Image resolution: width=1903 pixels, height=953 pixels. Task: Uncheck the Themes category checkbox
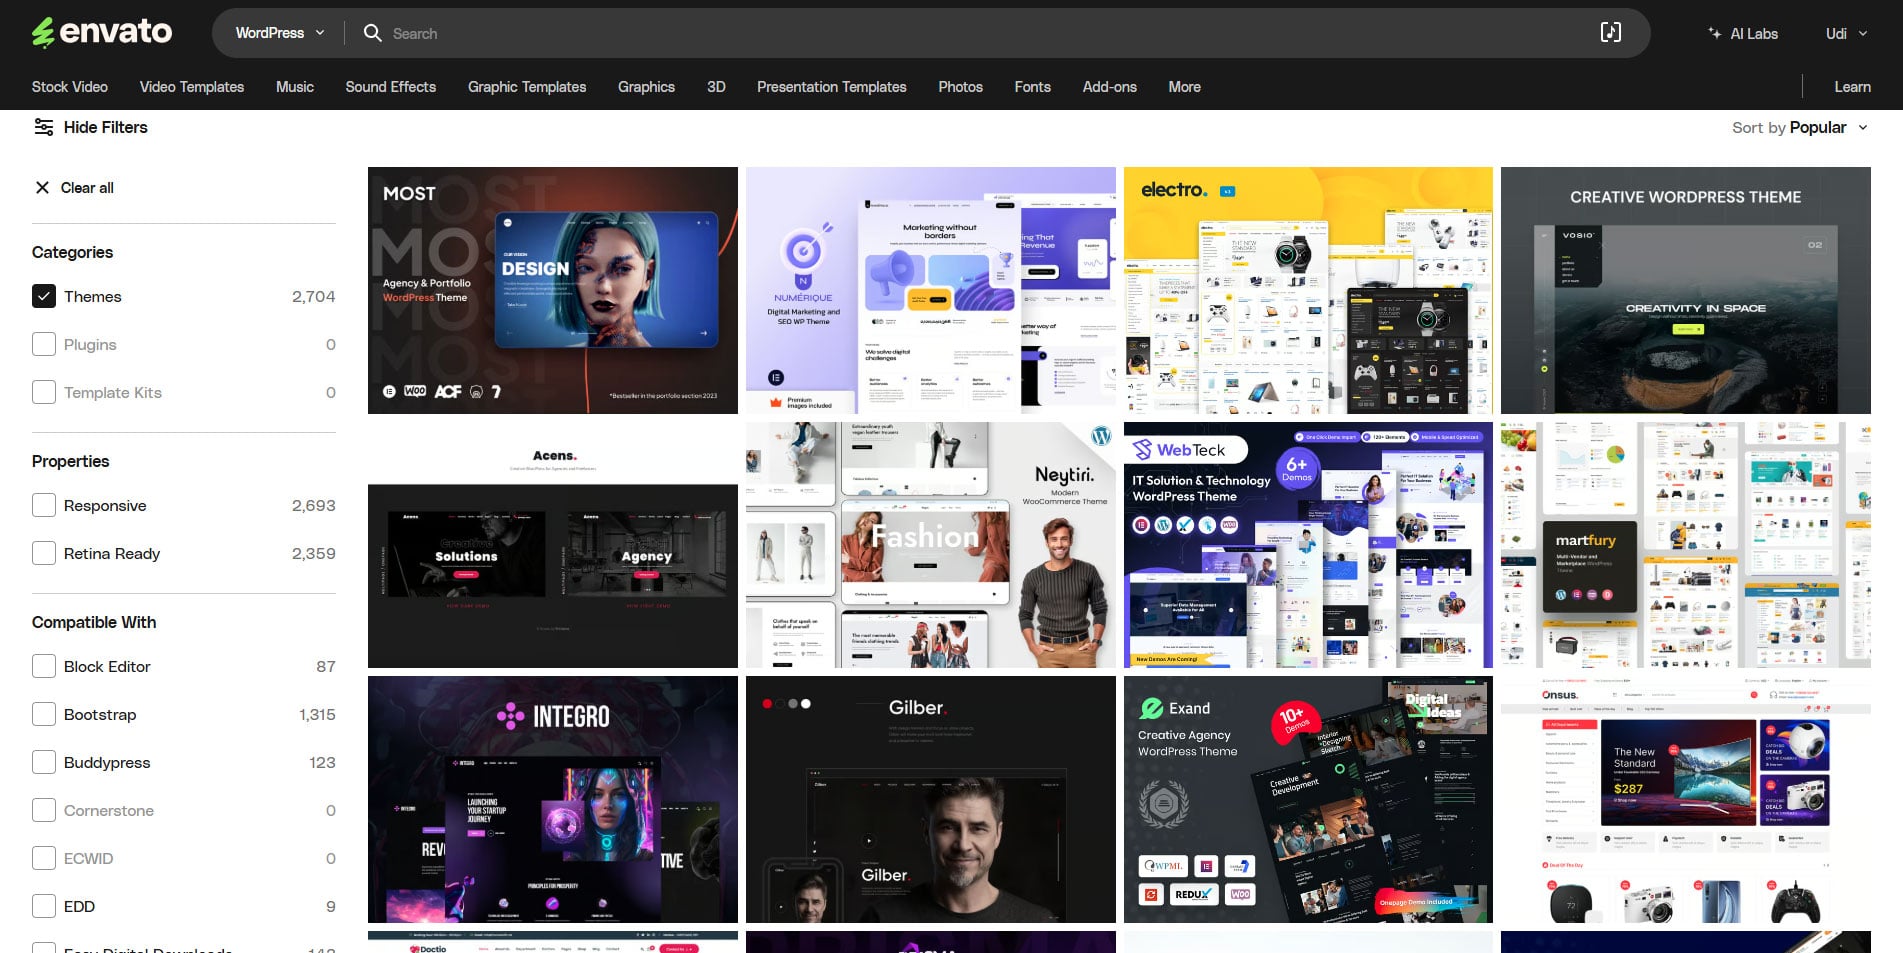44,296
